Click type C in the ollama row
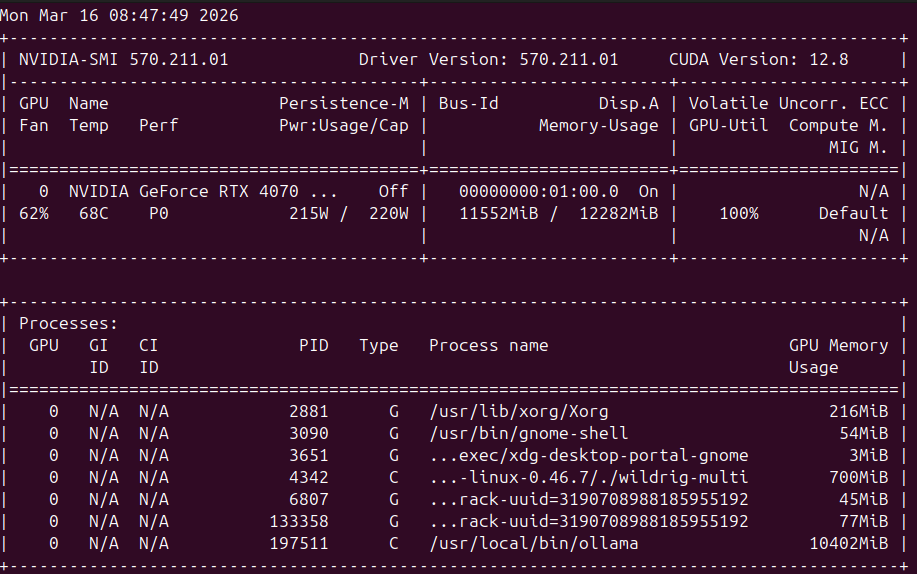Image resolution: width=917 pixels, height=574 pixels. pyautogui.click(x=394, y=544)
